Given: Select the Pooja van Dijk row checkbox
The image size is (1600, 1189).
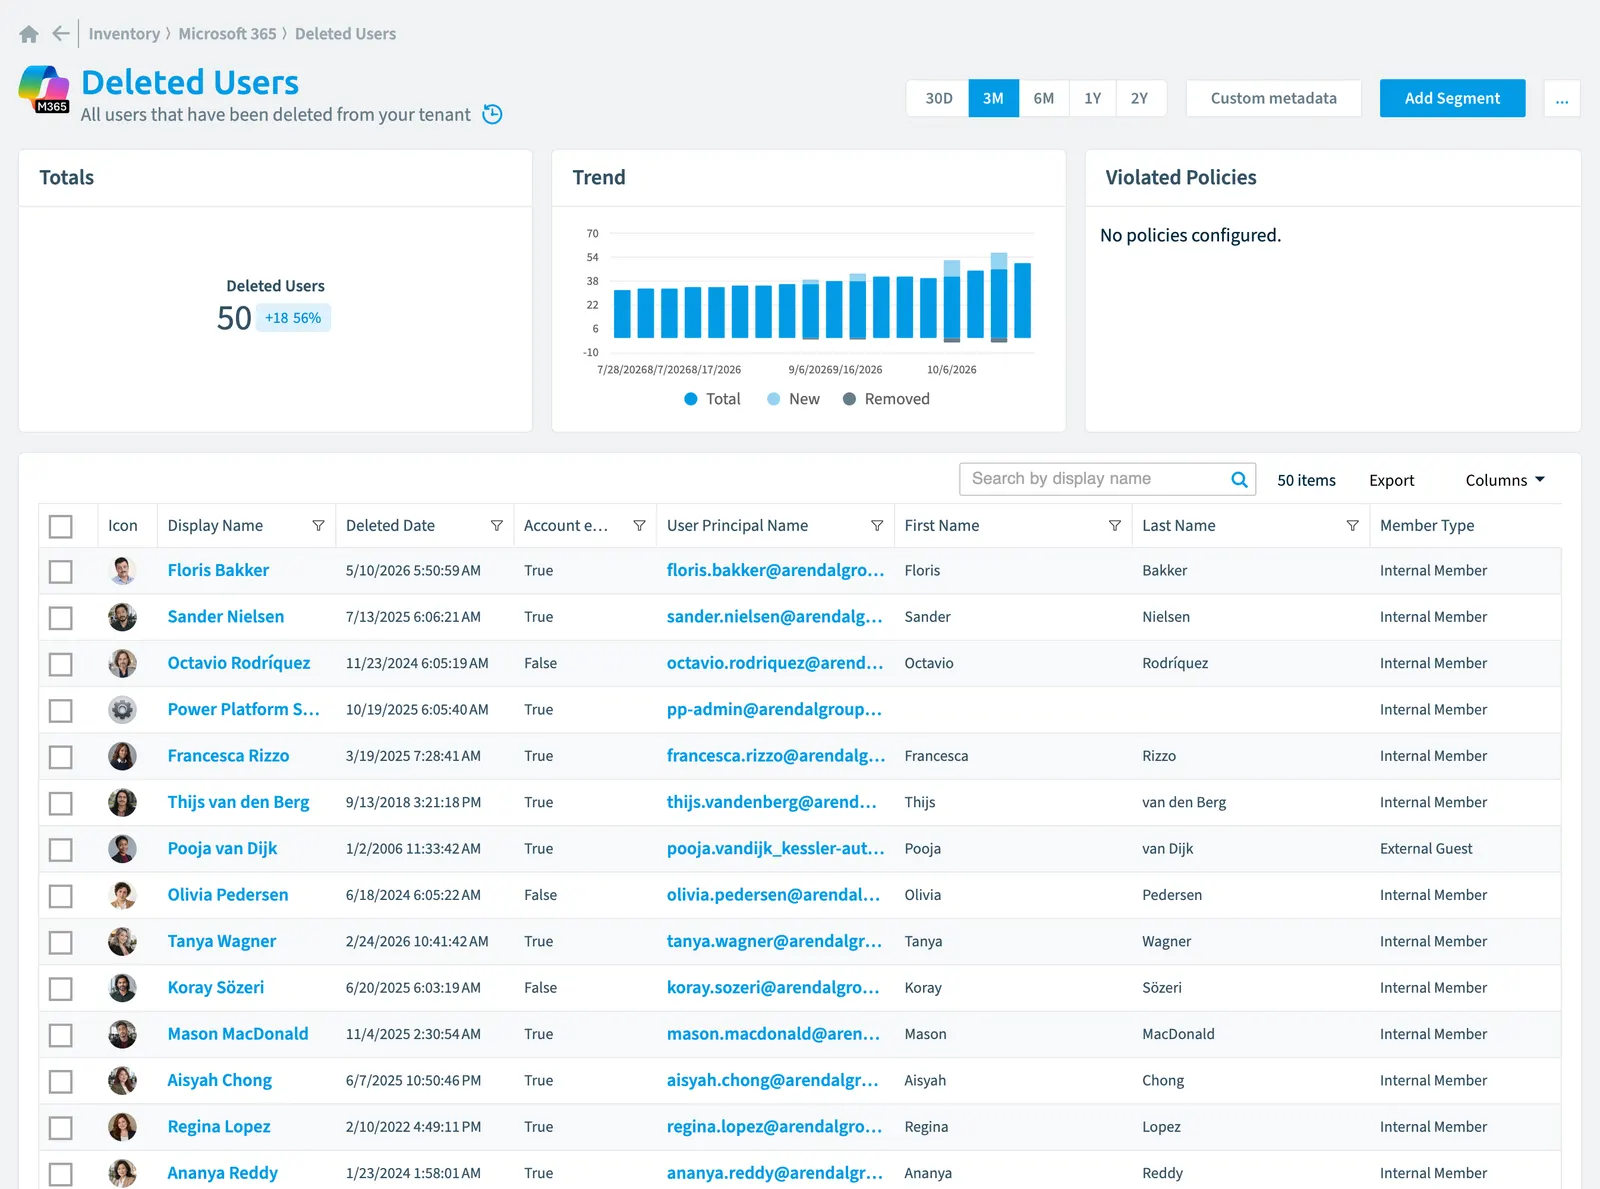Looking at the screenshot, I should pos(61,849).
